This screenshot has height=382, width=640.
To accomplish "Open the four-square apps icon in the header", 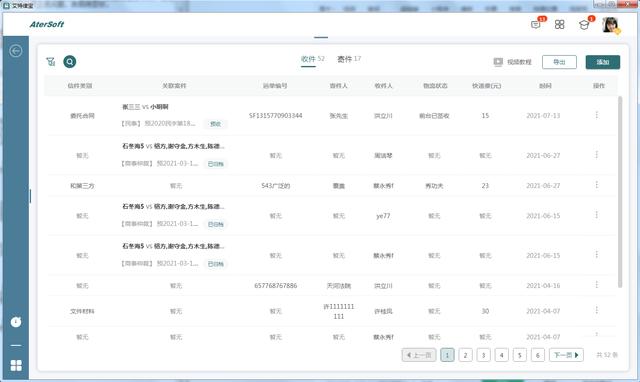I will pos(560,24).
